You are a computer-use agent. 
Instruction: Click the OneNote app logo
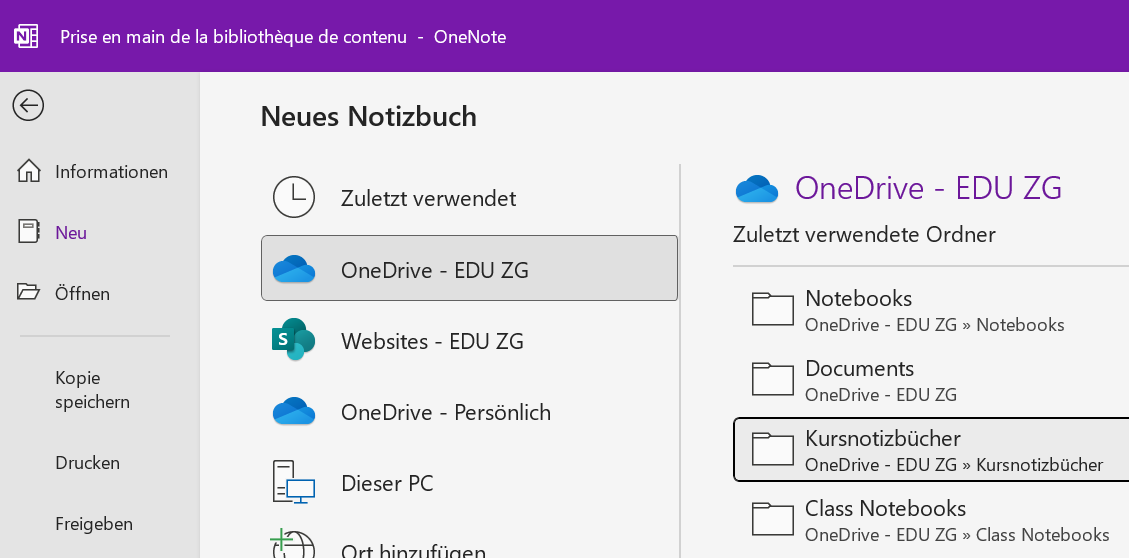click(x=26, y=37)
